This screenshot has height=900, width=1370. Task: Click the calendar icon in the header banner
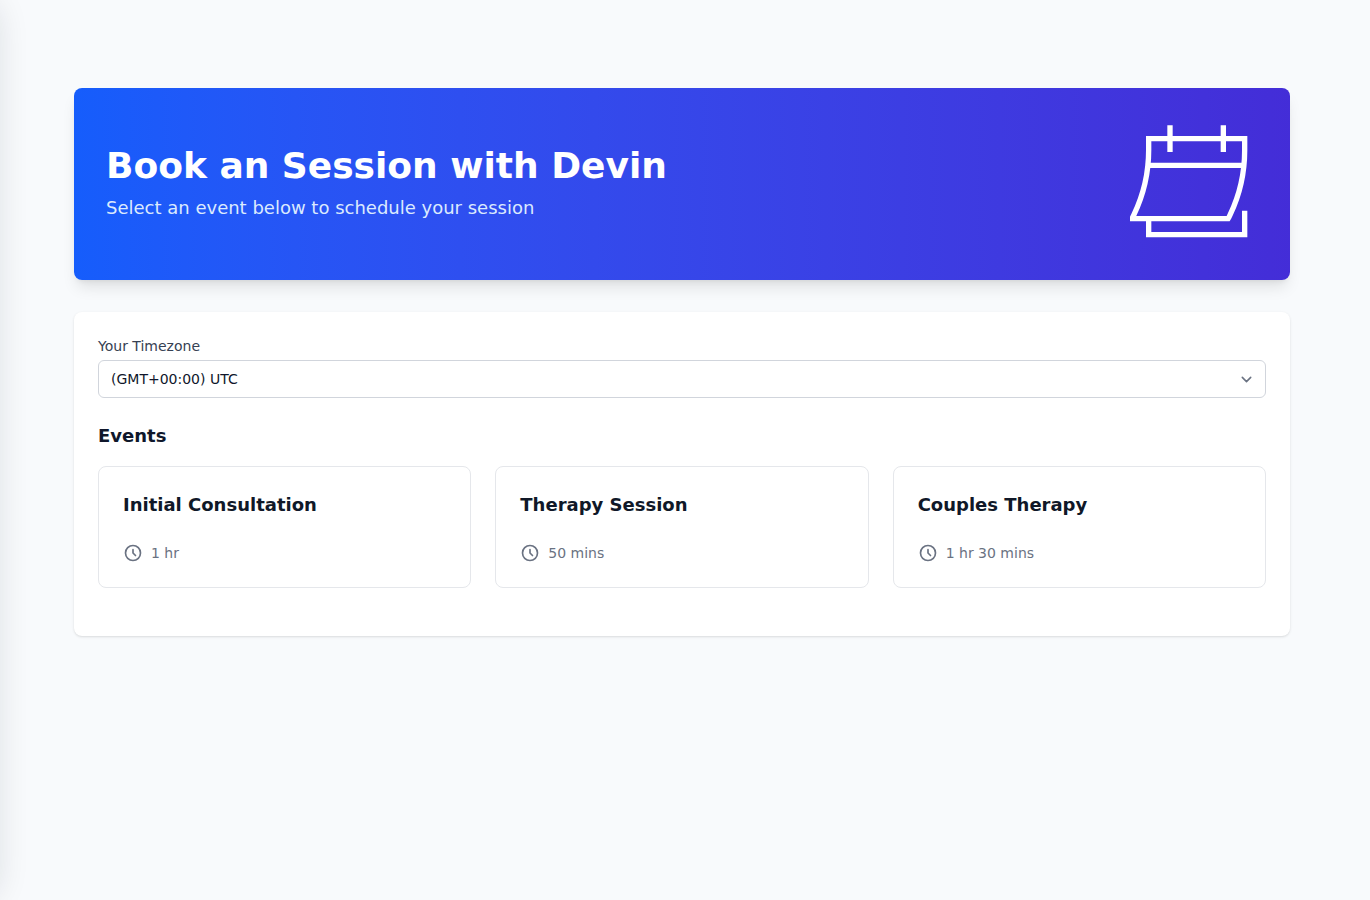(x=1189, y=182)
